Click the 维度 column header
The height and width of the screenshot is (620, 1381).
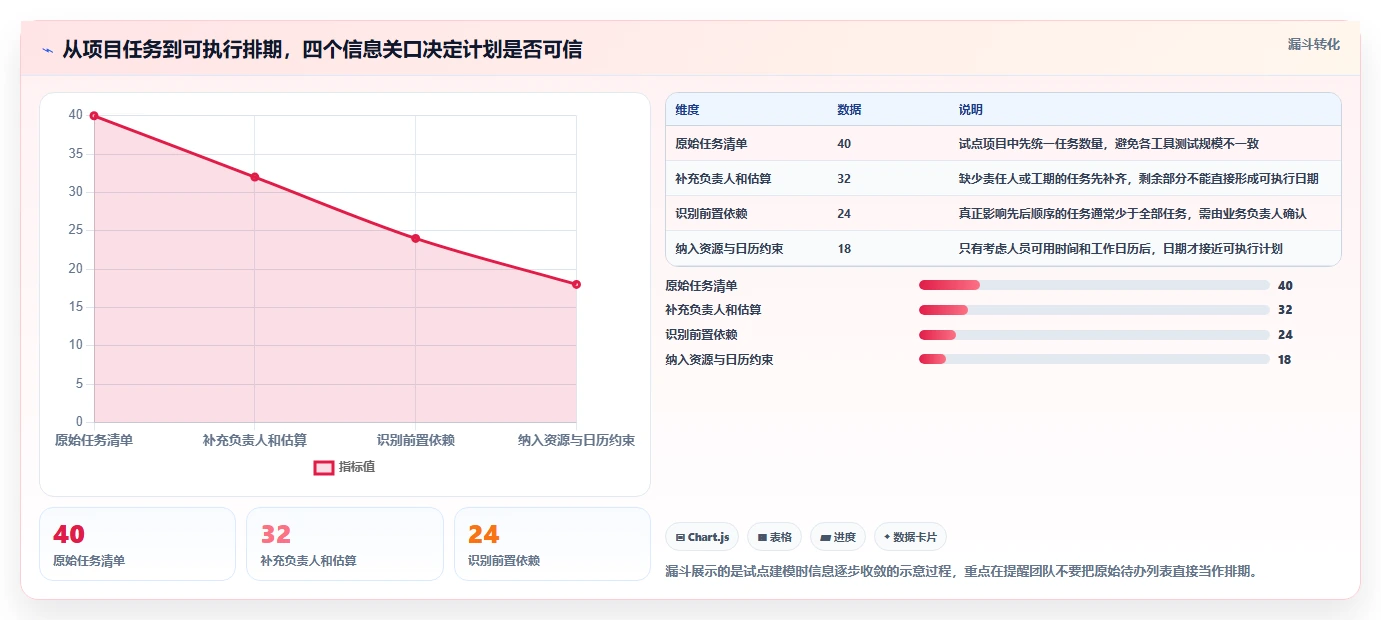coord(687,110)
